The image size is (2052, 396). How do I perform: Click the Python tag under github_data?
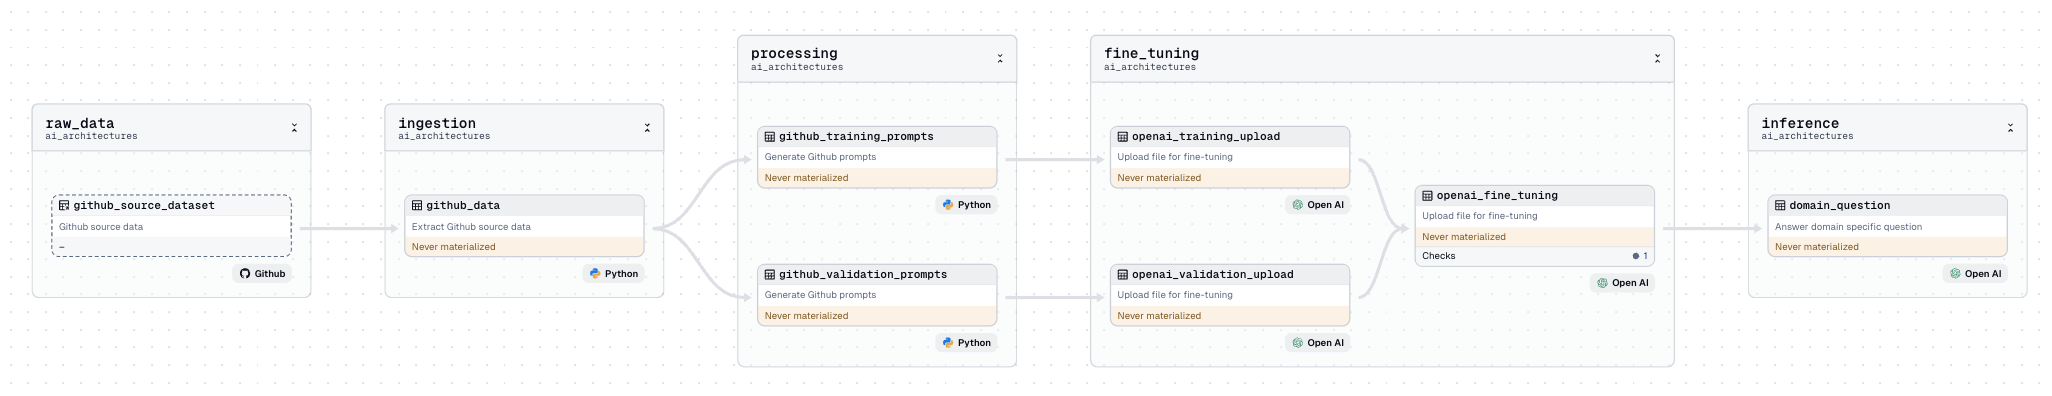tap(614, 273)
